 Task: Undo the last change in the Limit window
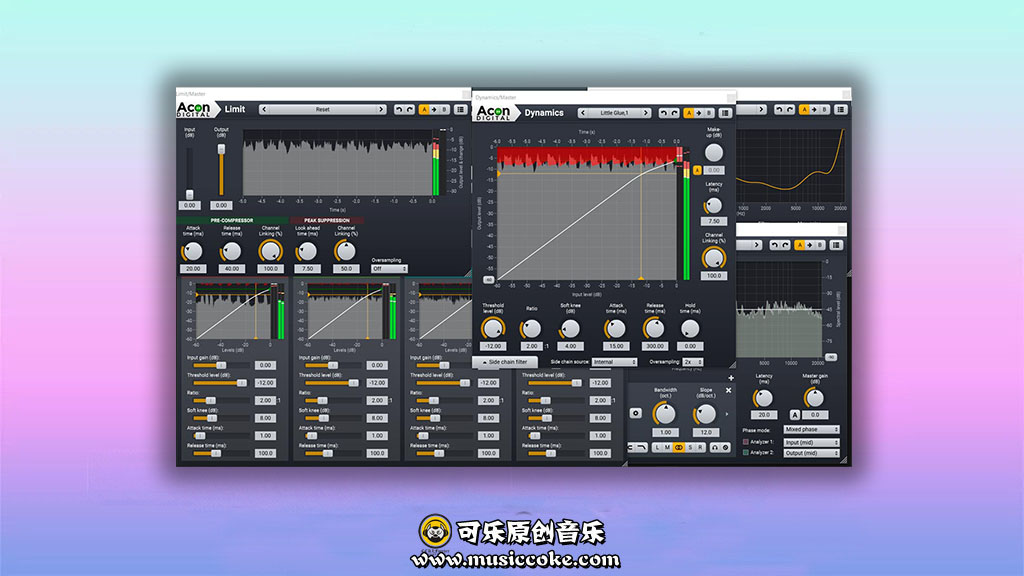pos(398,110)
